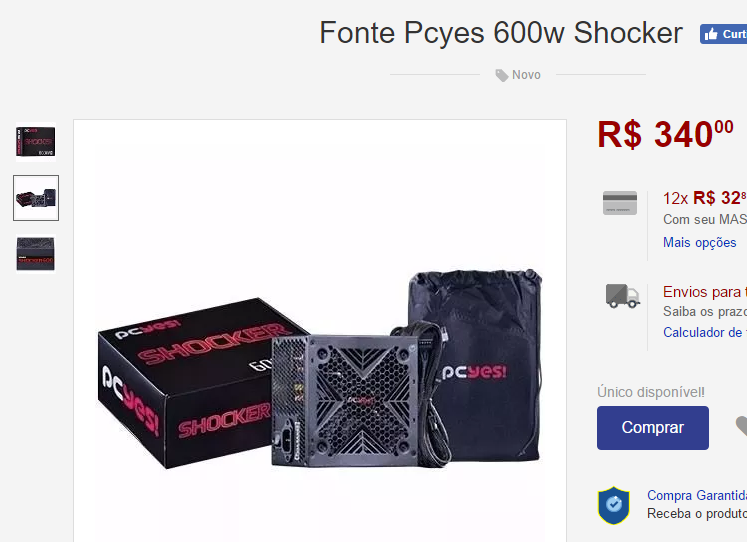Click the 12x R$ 32 installment text
747x542 pixels.
coord(705,198)
